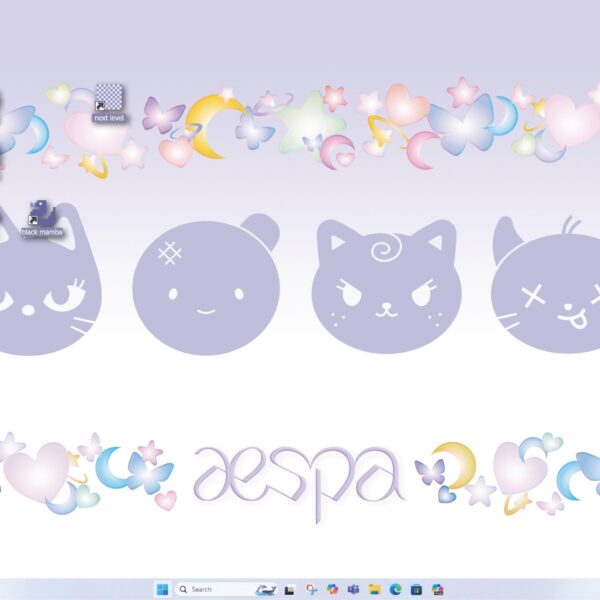Click the rightmost taskbar icon after Microsoft Store

(437, 590)
